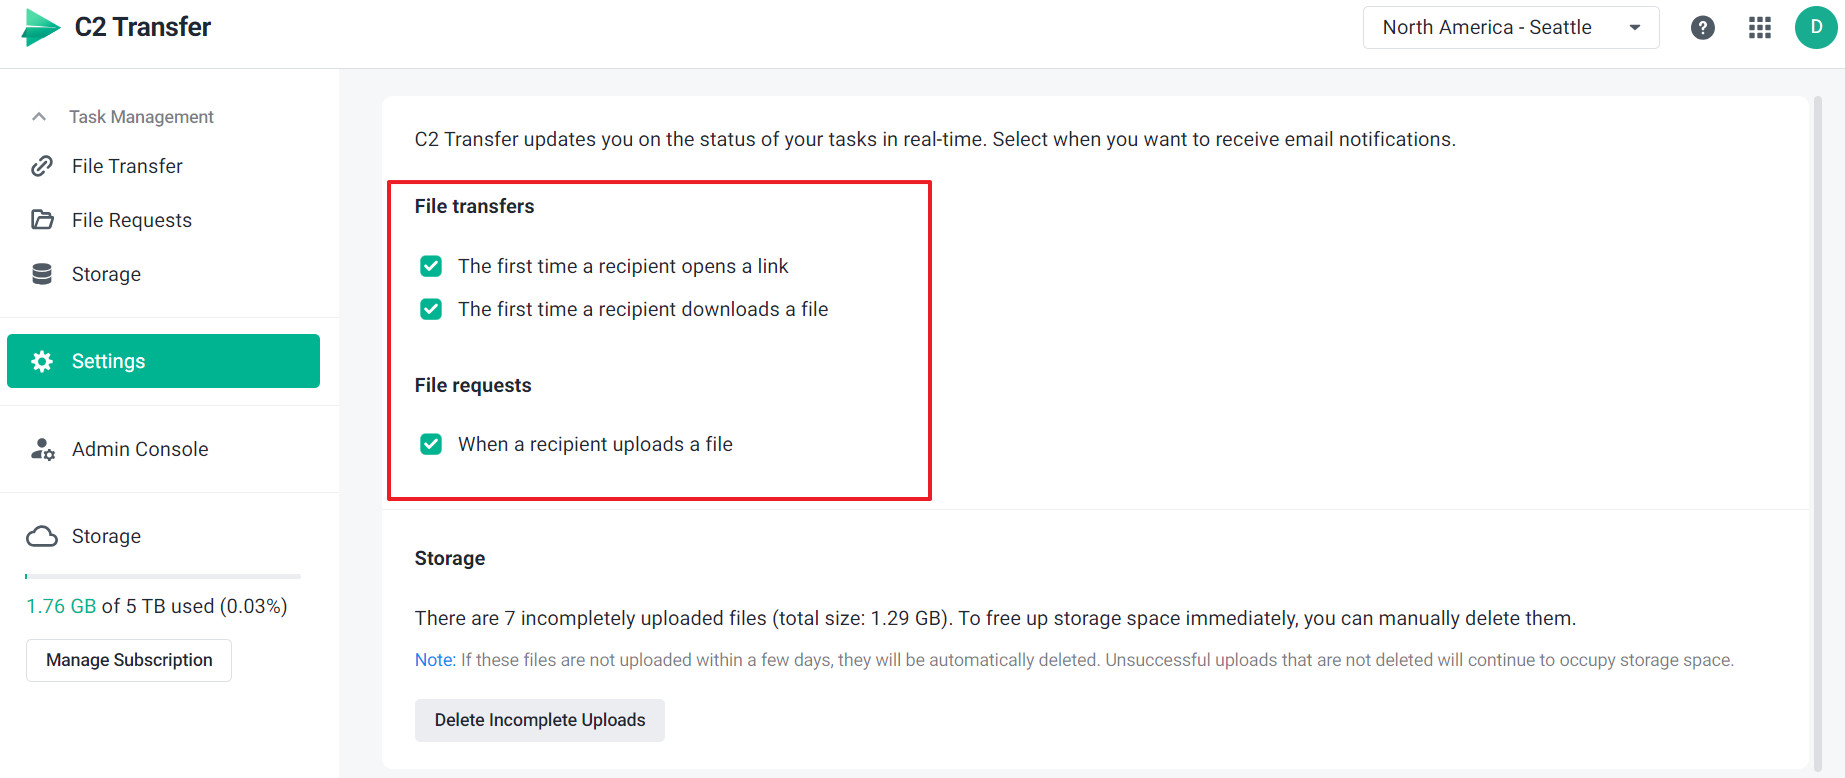Click the Manage Subscription button
The width and height of the screenshot is (1845, 778).
pos(128,660)
